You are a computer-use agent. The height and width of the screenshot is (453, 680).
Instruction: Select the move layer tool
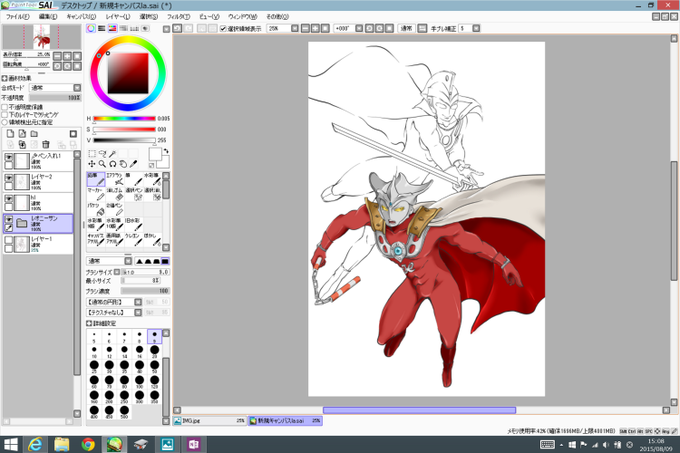coord(92,164)
